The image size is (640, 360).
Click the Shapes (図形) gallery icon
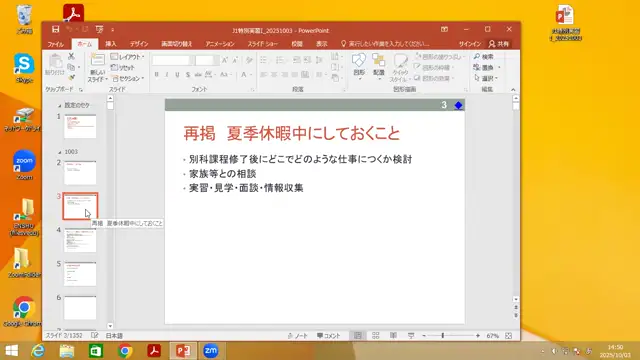359,61
